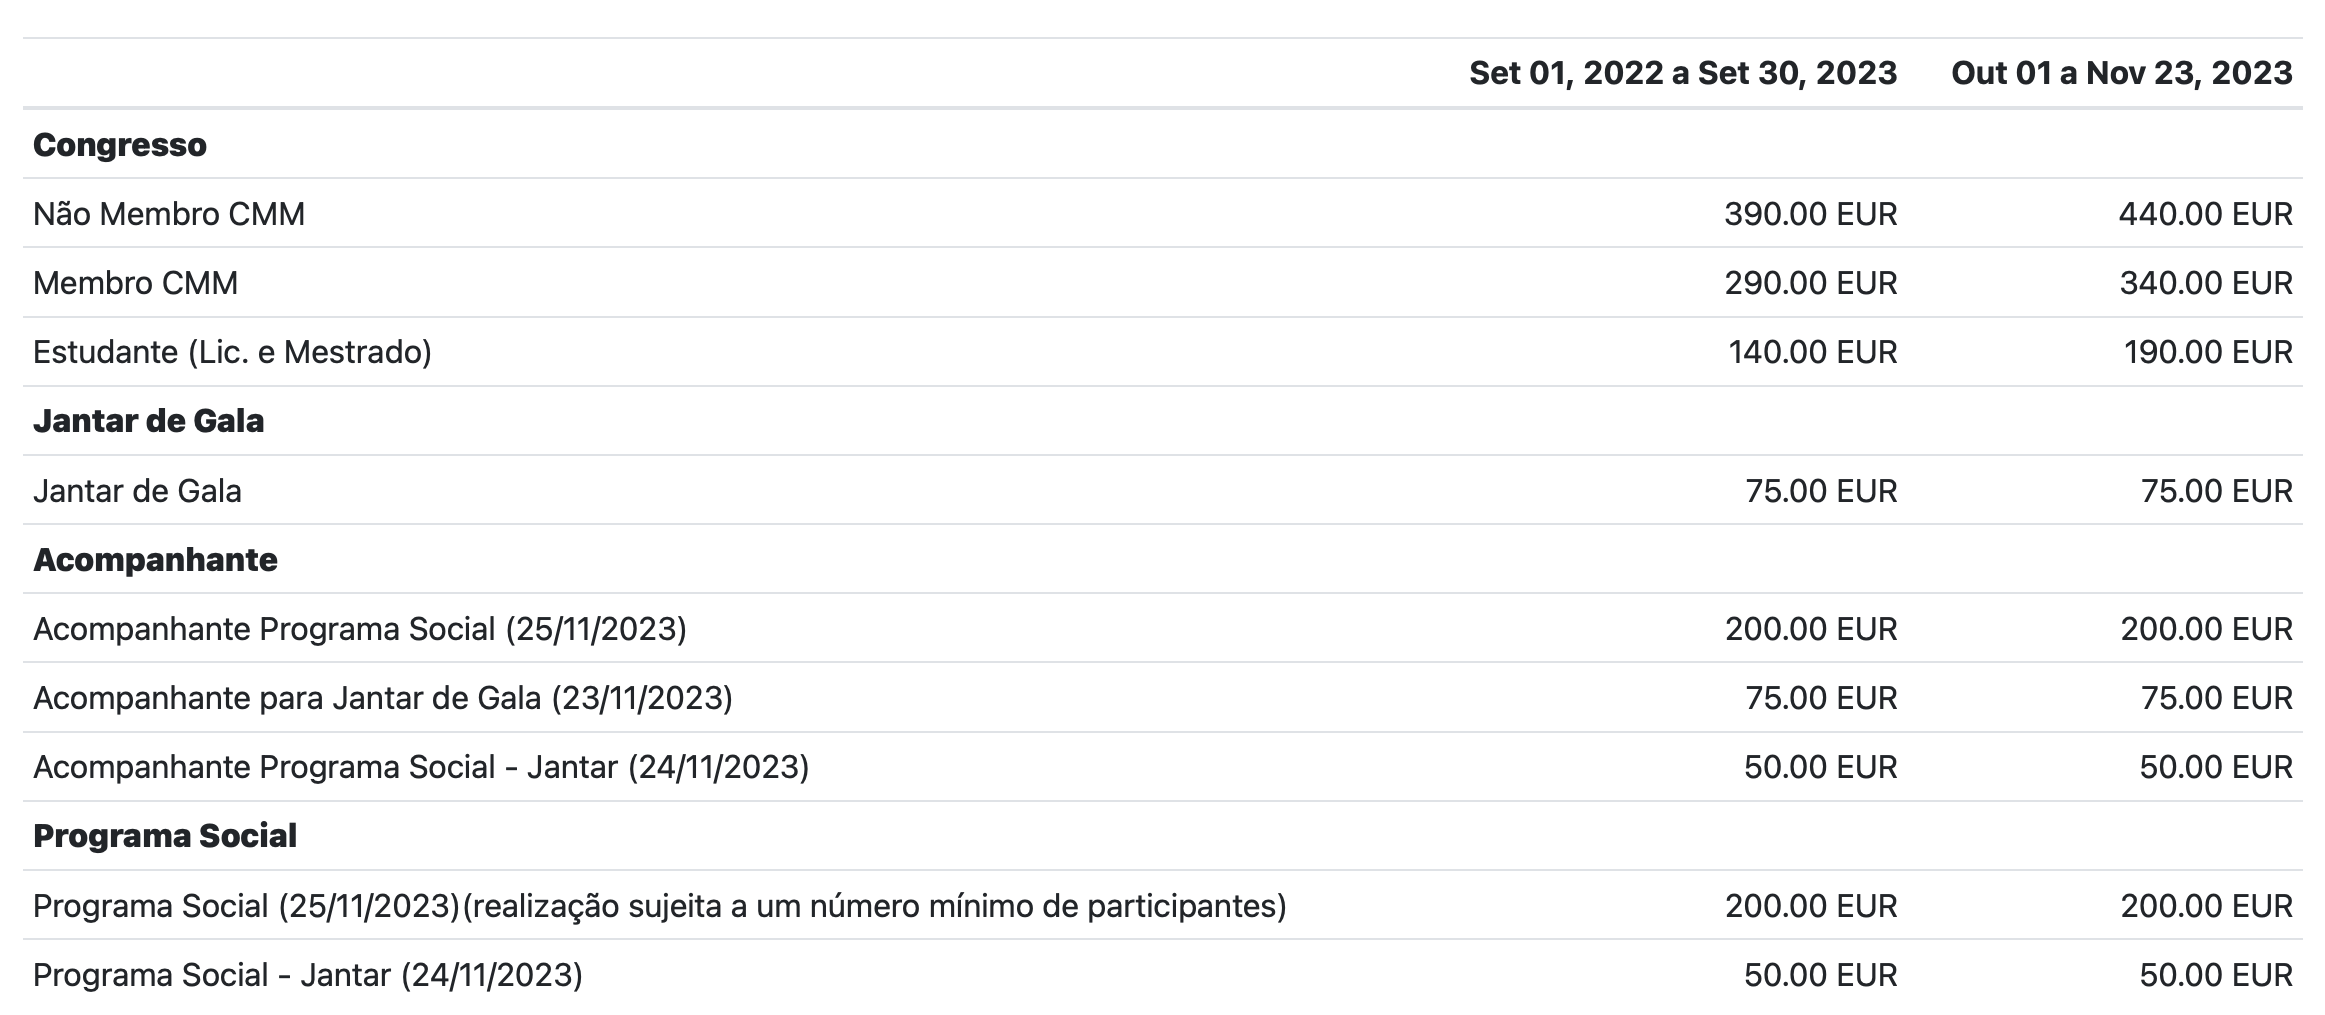Click the 390.00 EUR Não Membro price

click(1810, 214)
